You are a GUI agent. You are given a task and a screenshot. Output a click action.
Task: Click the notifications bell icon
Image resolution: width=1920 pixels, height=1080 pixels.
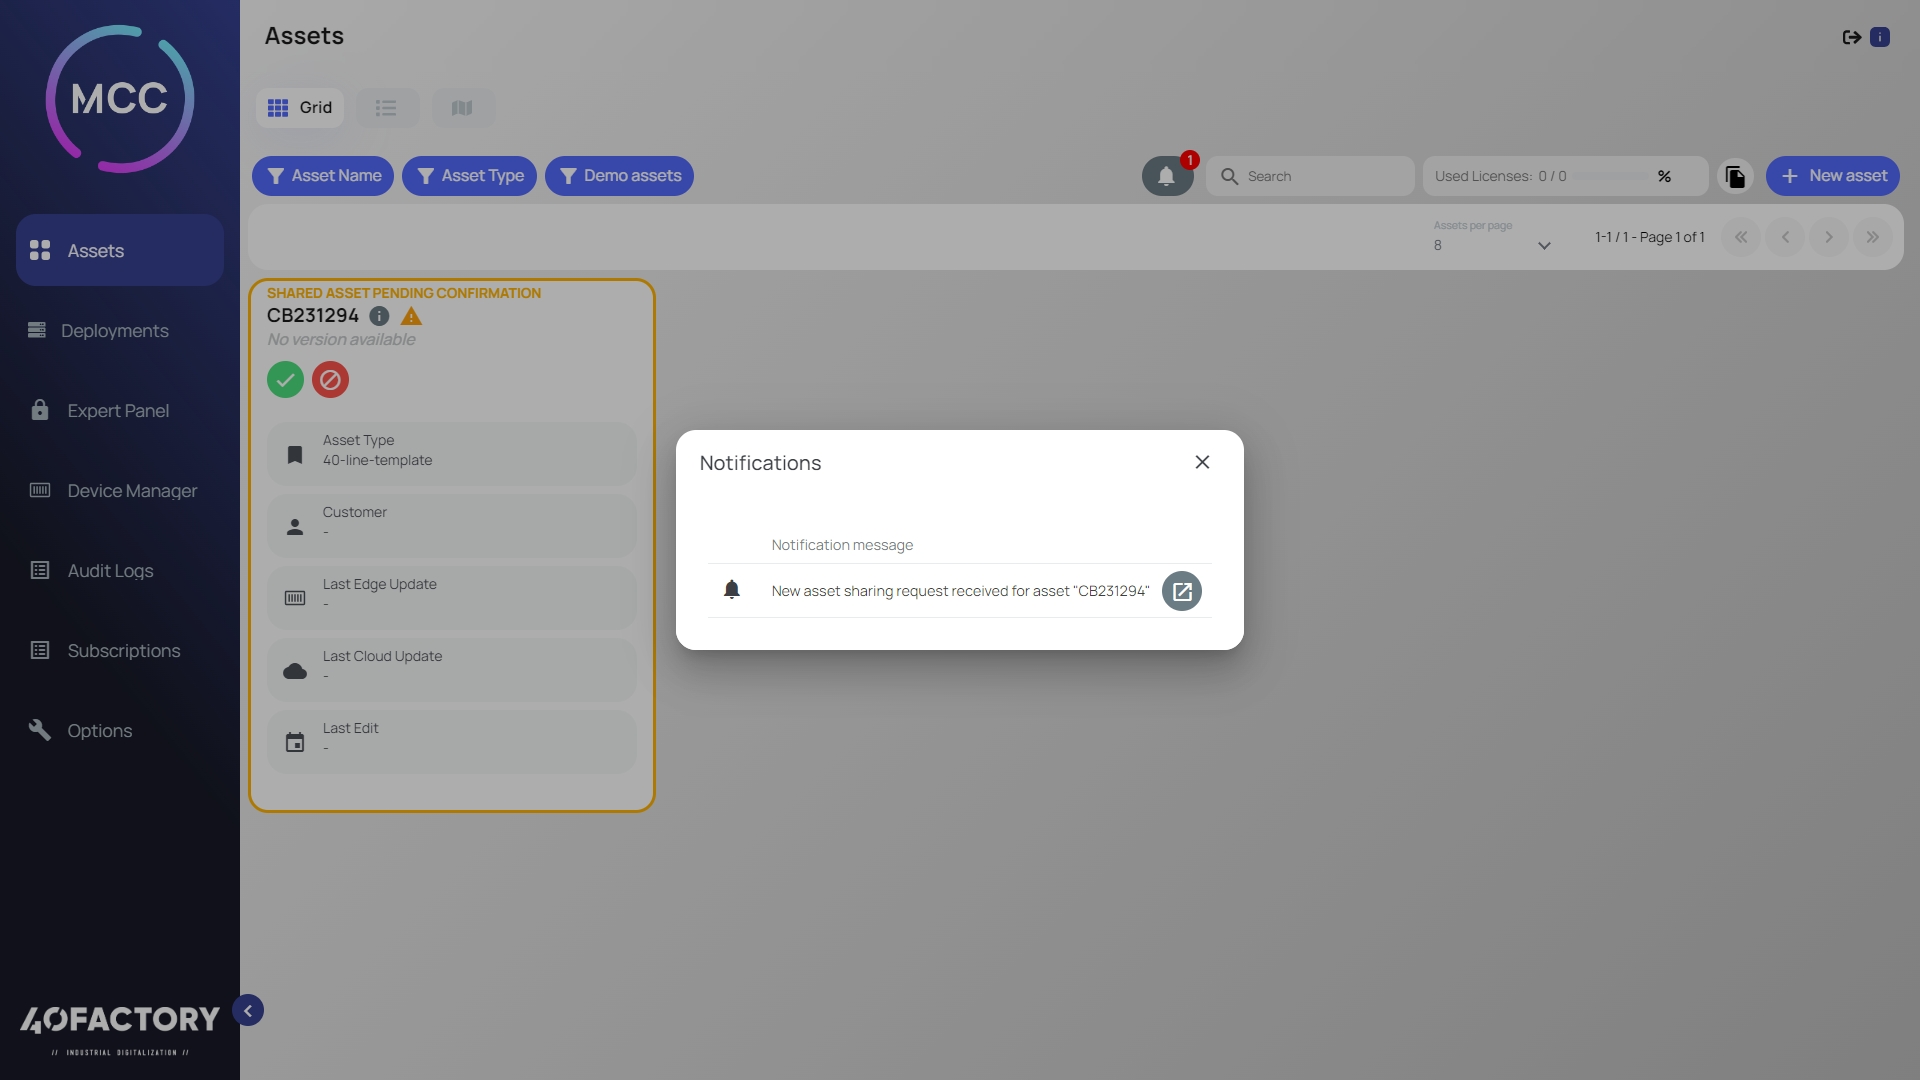click(x=1166, y=176)
